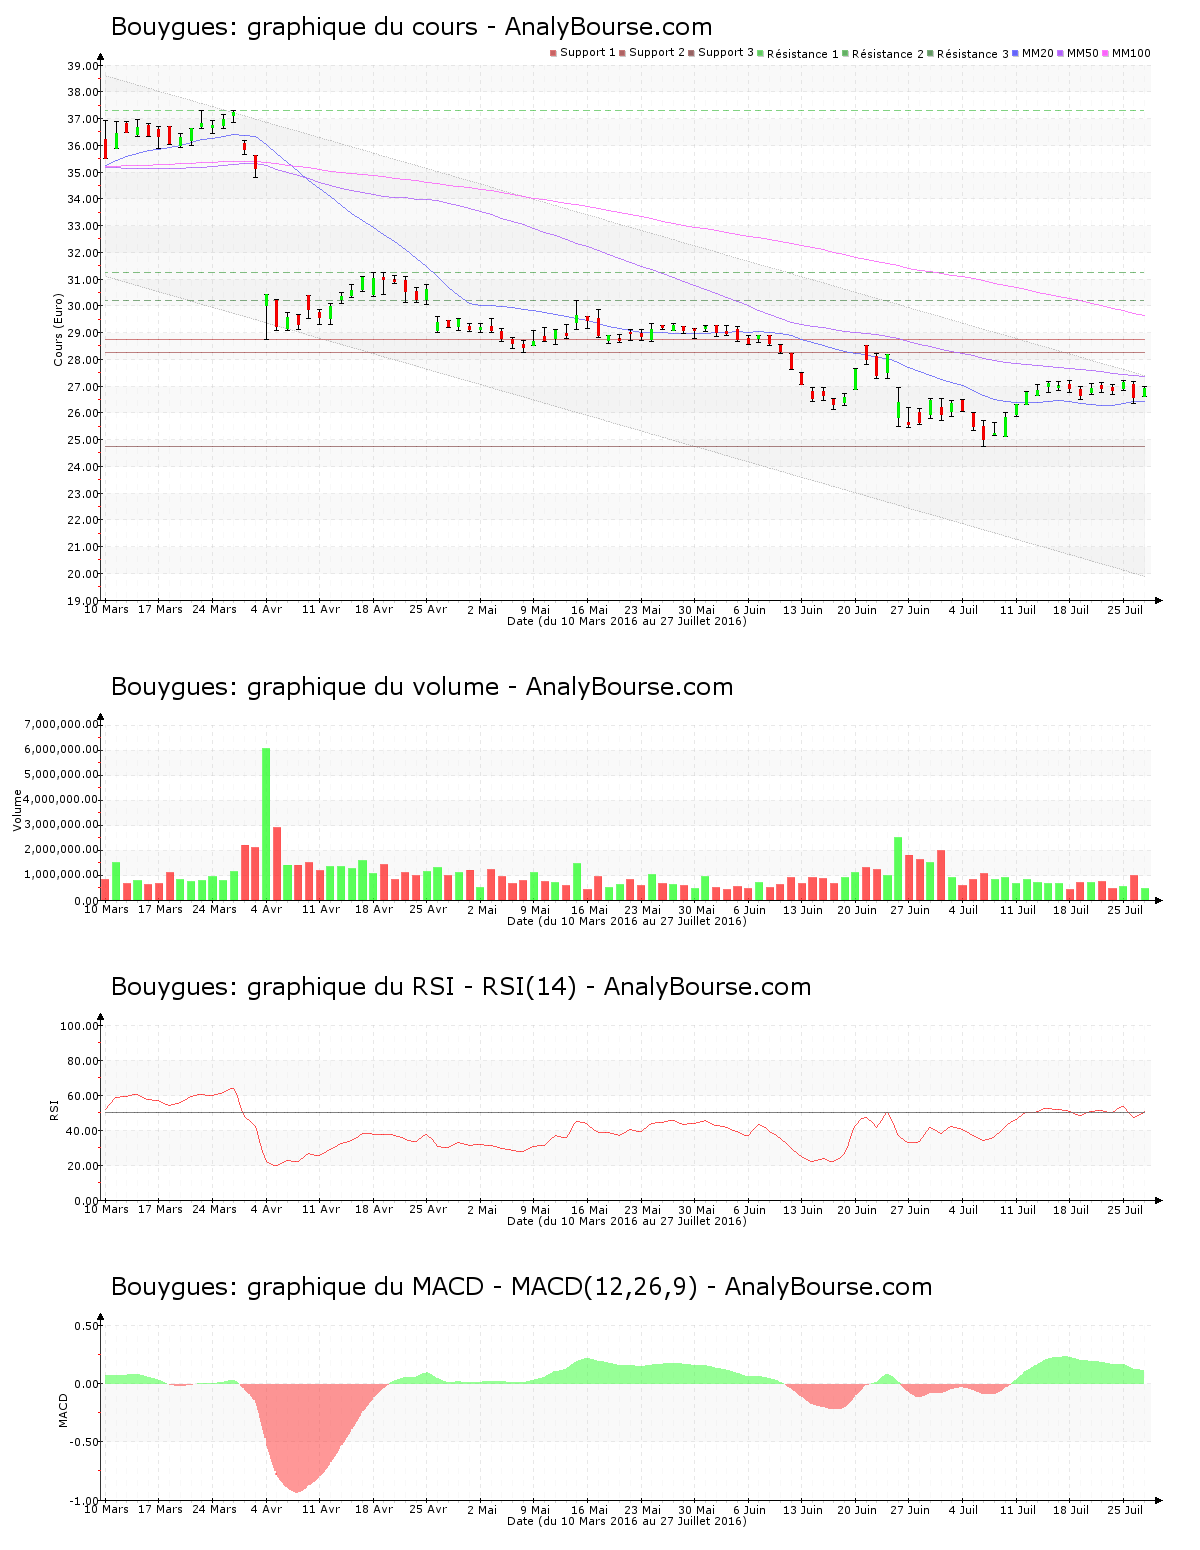Click the 'RSI' vertical axis title
The image size is (1200, 1550).
[53, 1110]
